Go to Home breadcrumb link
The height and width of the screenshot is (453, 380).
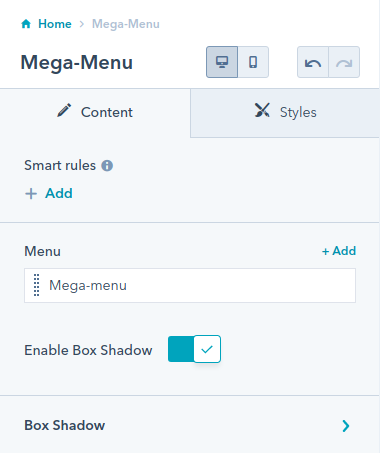click(55, 24)
